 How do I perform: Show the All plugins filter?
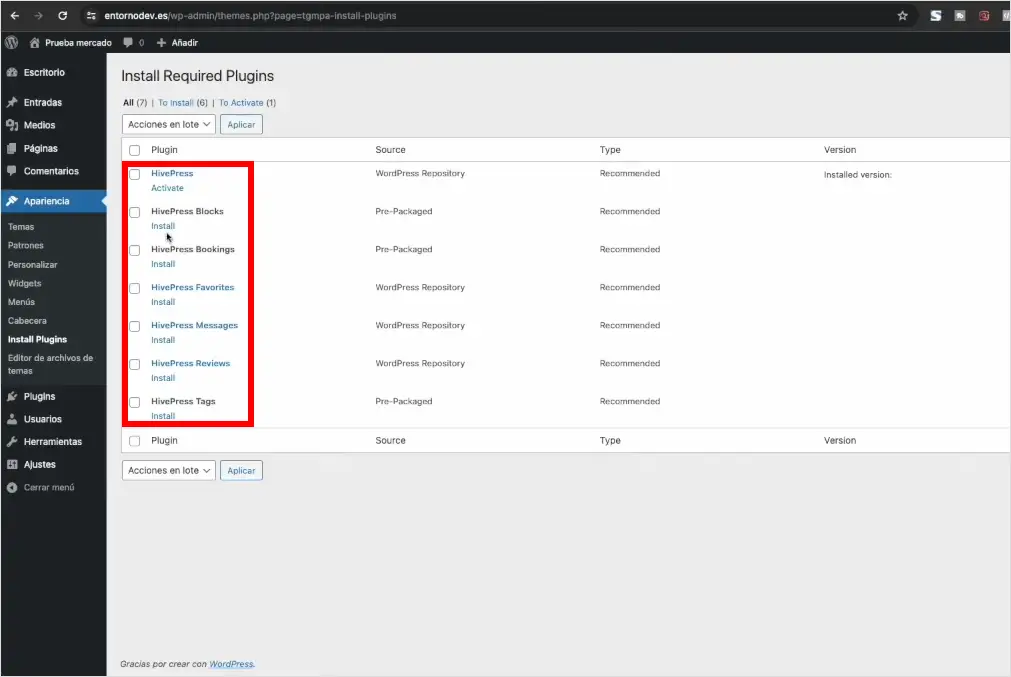128,103
